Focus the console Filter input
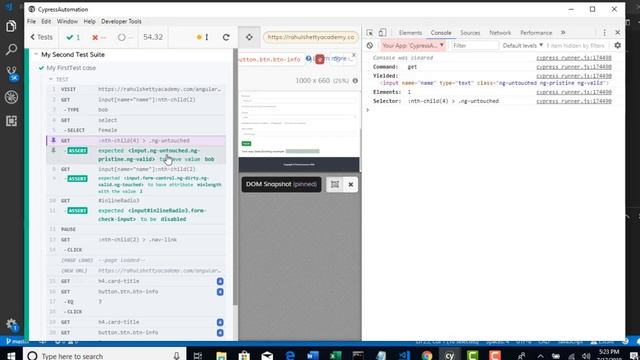640x360 pixels. coord(474,45)
